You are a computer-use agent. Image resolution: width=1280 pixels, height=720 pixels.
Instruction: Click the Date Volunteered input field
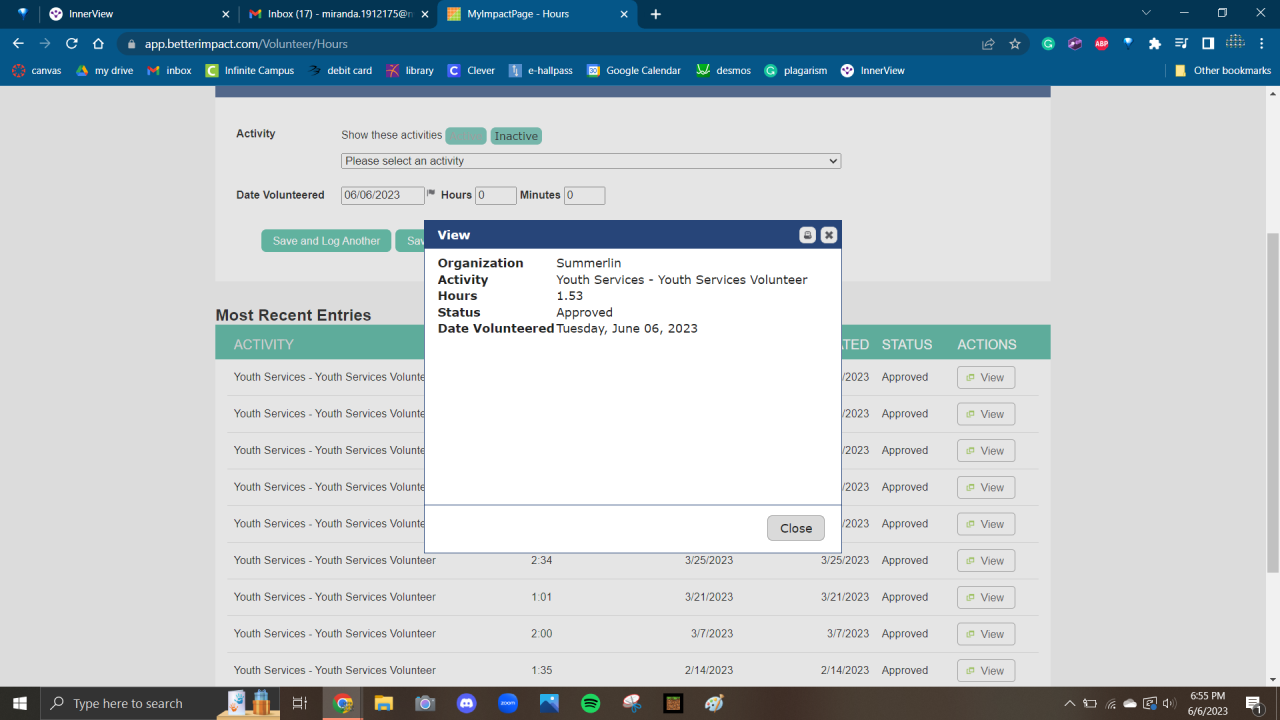tap(383, 196)
